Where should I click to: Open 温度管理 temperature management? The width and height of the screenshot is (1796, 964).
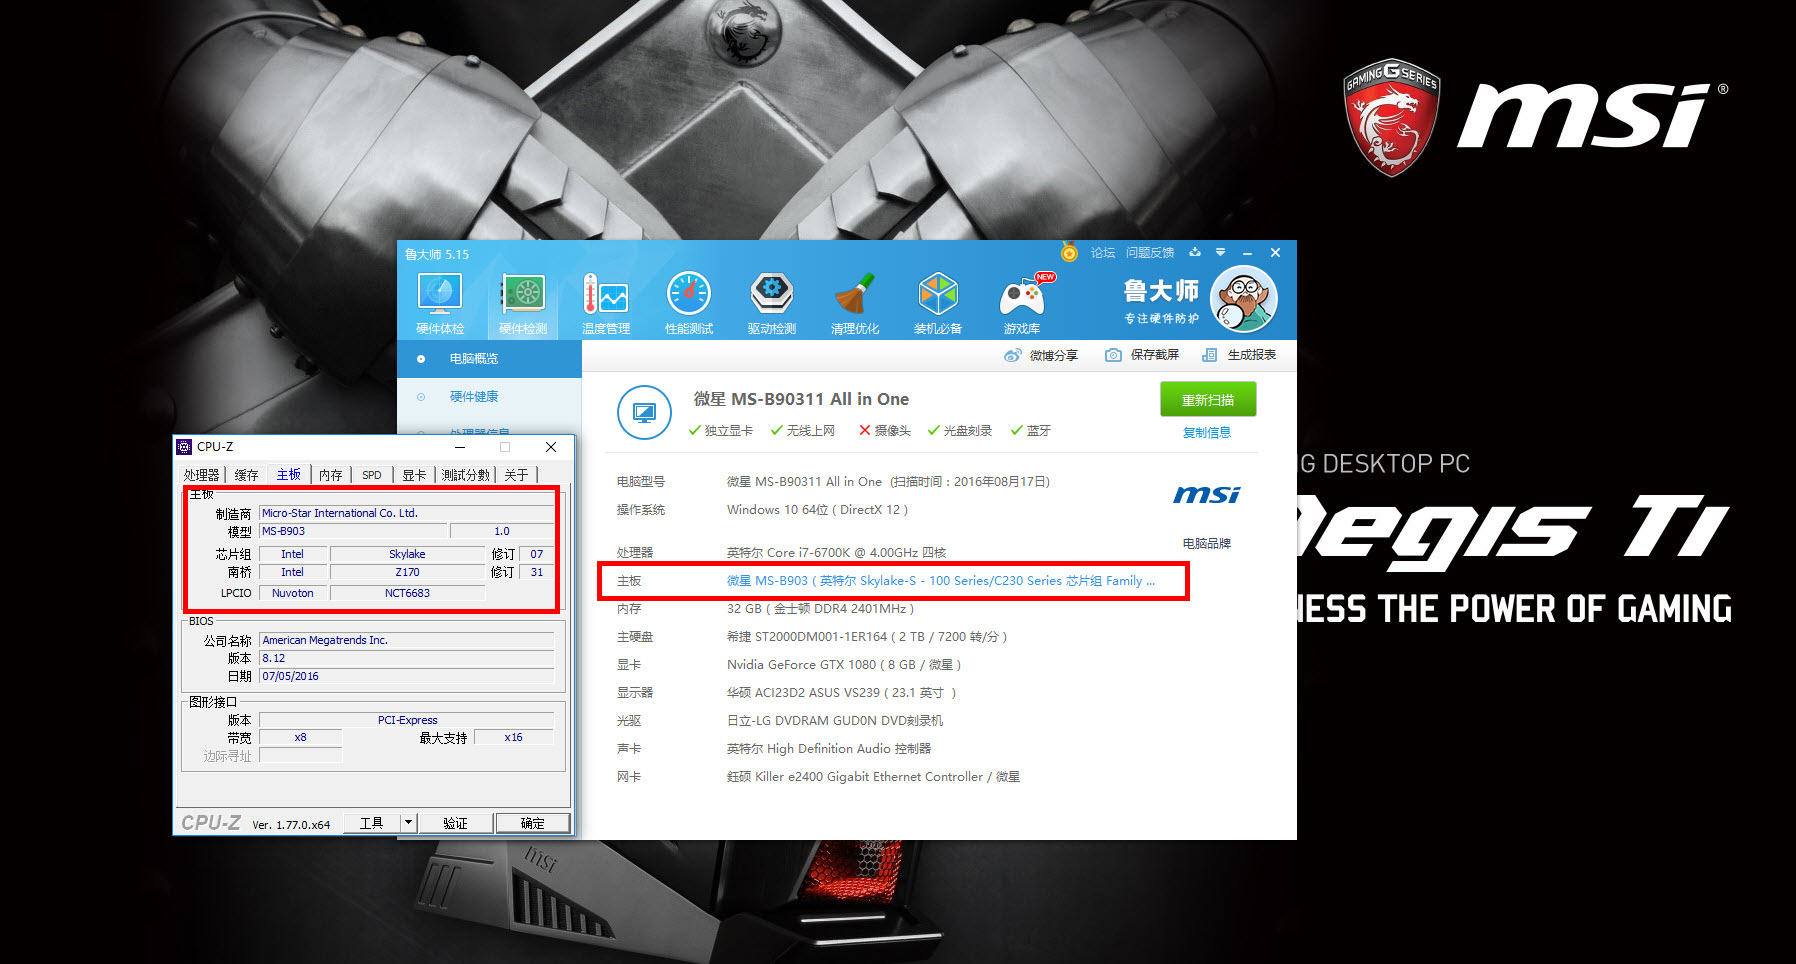click(606, 304)
